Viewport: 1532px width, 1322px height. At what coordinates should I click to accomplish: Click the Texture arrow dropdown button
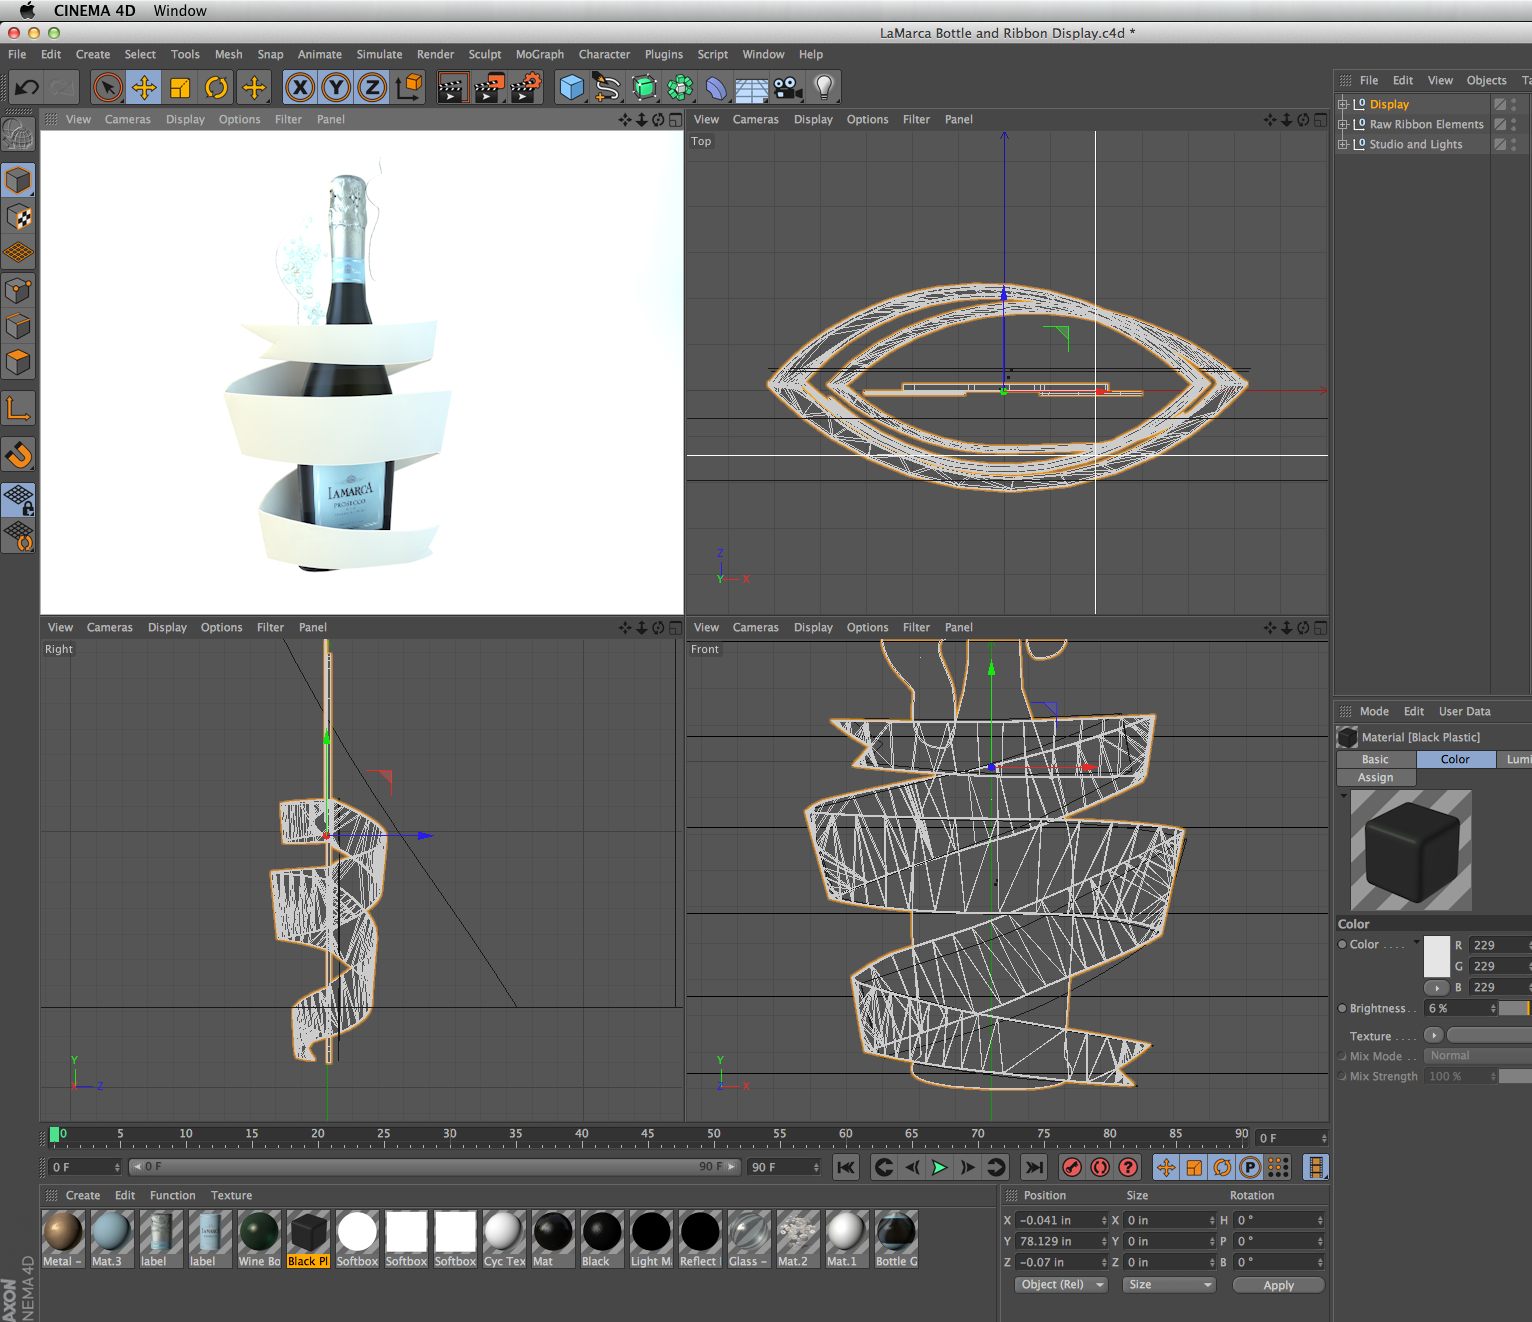pos(1433,1035)
